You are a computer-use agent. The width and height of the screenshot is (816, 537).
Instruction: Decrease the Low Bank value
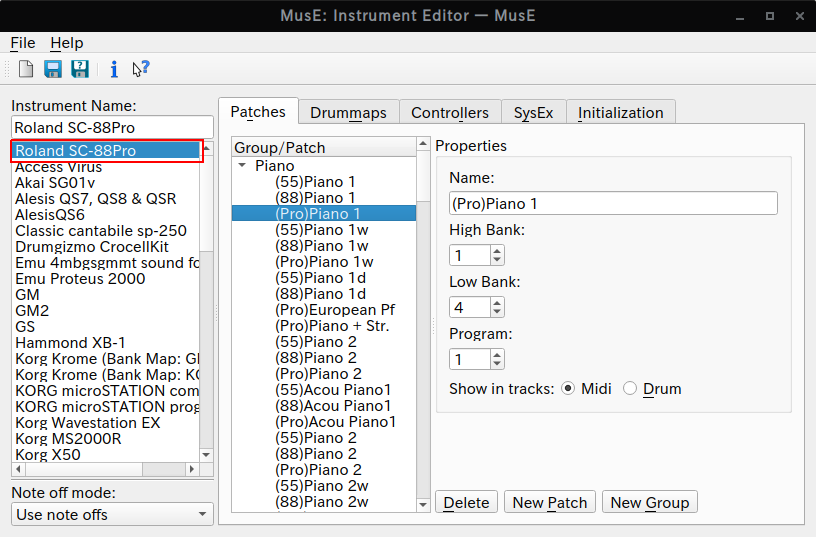(x=497, y=312)
